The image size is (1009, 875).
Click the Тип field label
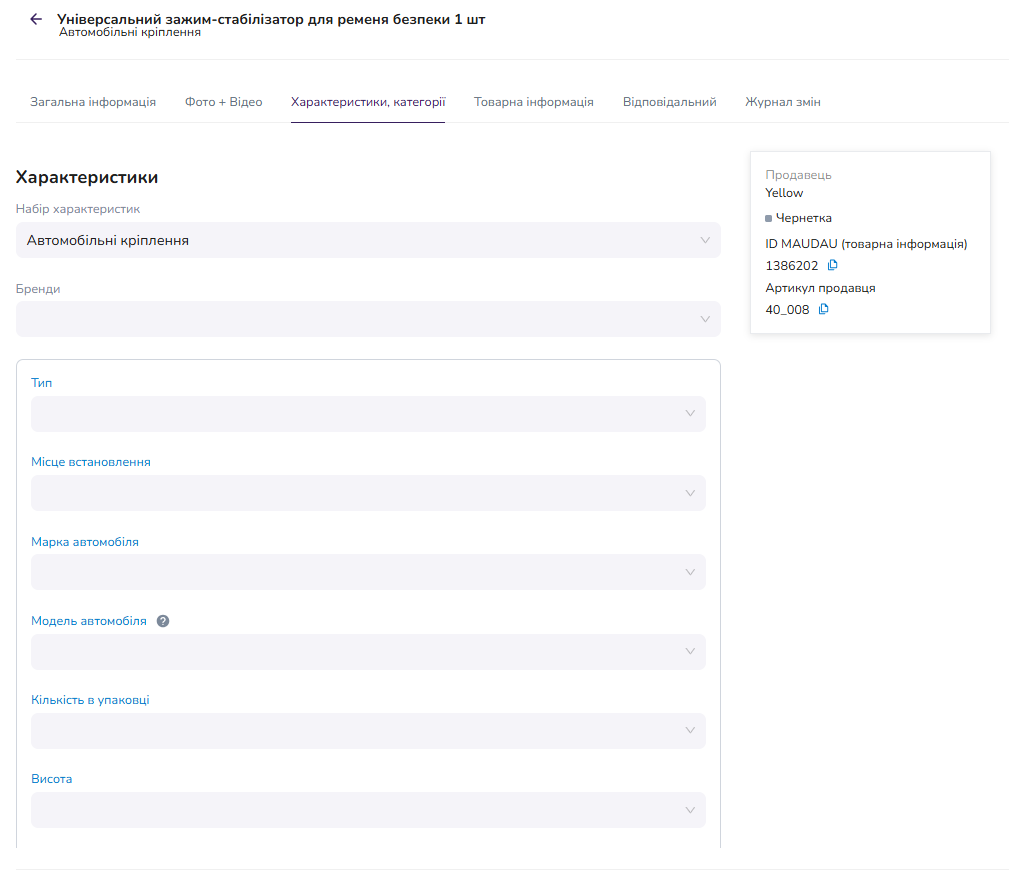click(41, 383)
